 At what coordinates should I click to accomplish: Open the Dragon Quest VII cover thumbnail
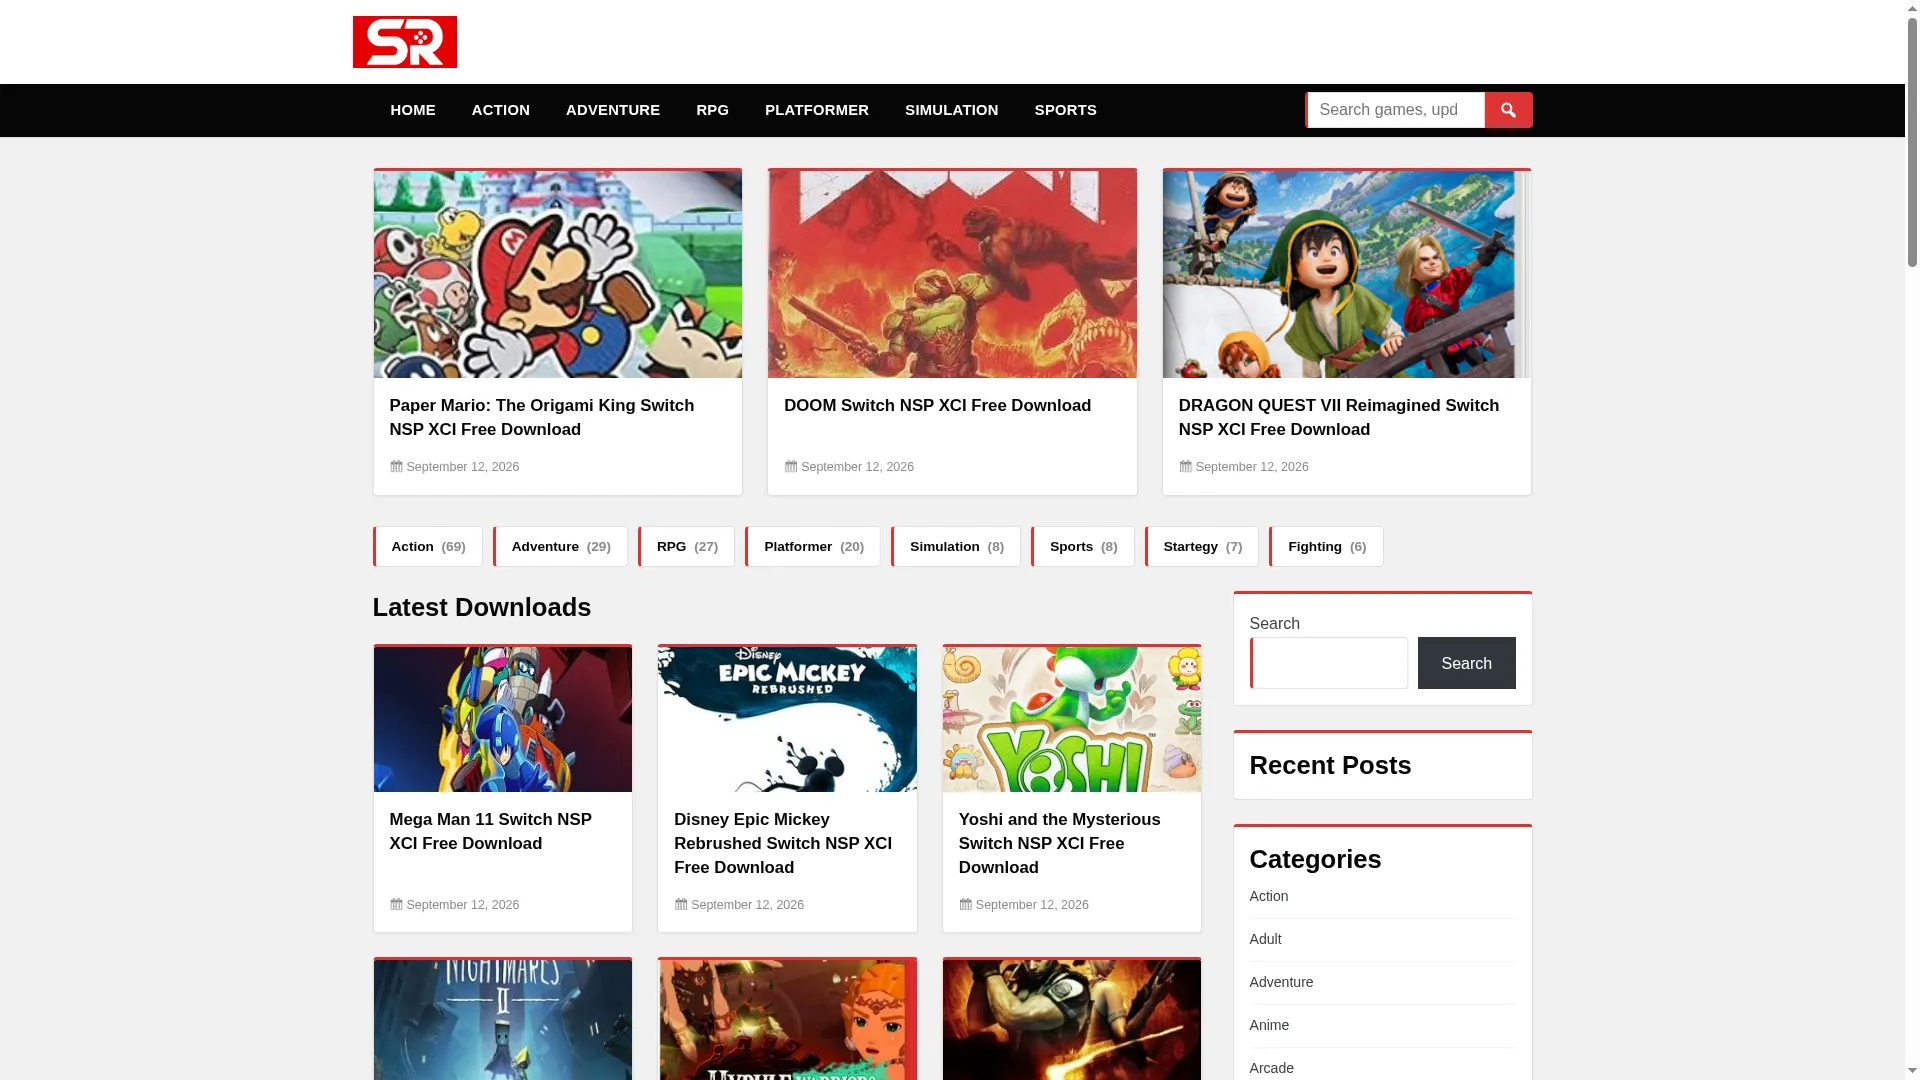click(x=1347, y=274)
